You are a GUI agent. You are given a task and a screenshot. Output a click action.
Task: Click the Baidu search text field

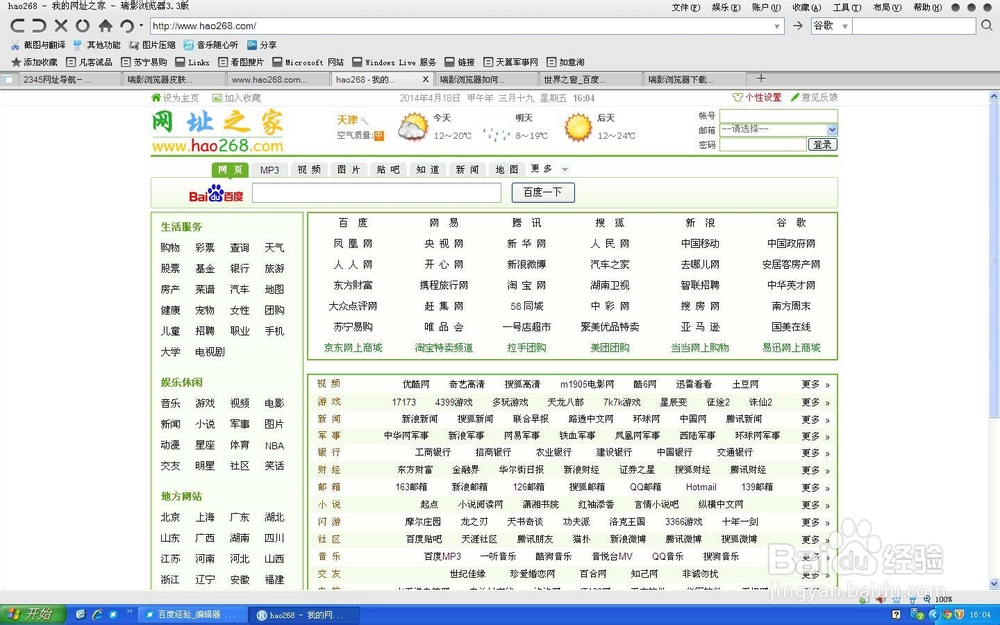tap(376, 193)
